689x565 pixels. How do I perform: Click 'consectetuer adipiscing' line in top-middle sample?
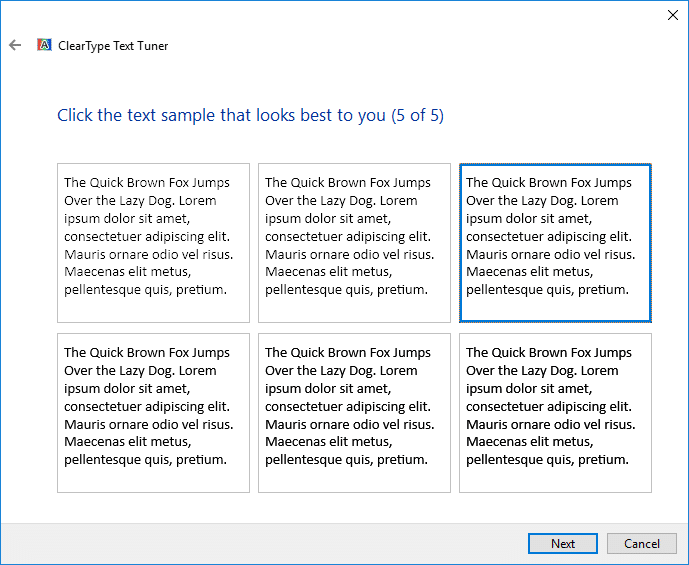click(x=348, y=237)
